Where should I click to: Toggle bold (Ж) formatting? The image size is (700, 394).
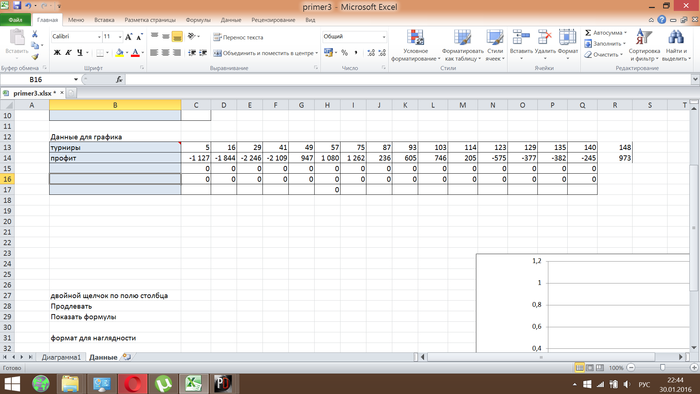tap(57, 53)
